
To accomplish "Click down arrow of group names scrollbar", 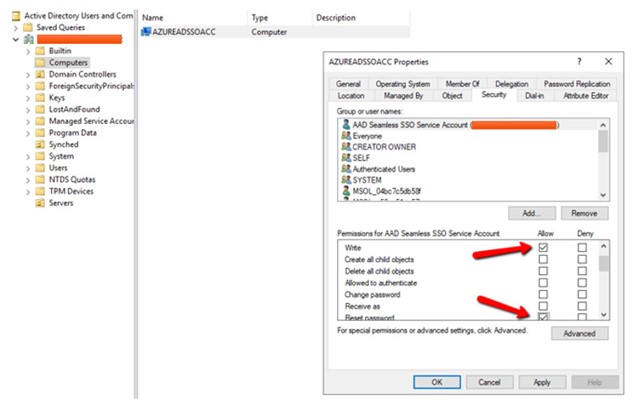I will point(603,196).
